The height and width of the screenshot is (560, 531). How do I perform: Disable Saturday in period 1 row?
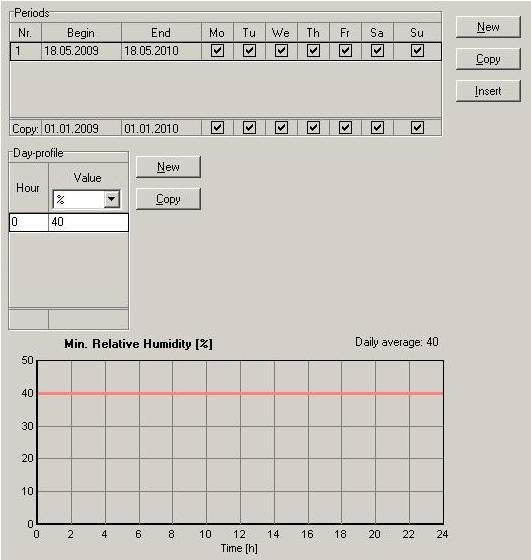(x=377, y=51)
